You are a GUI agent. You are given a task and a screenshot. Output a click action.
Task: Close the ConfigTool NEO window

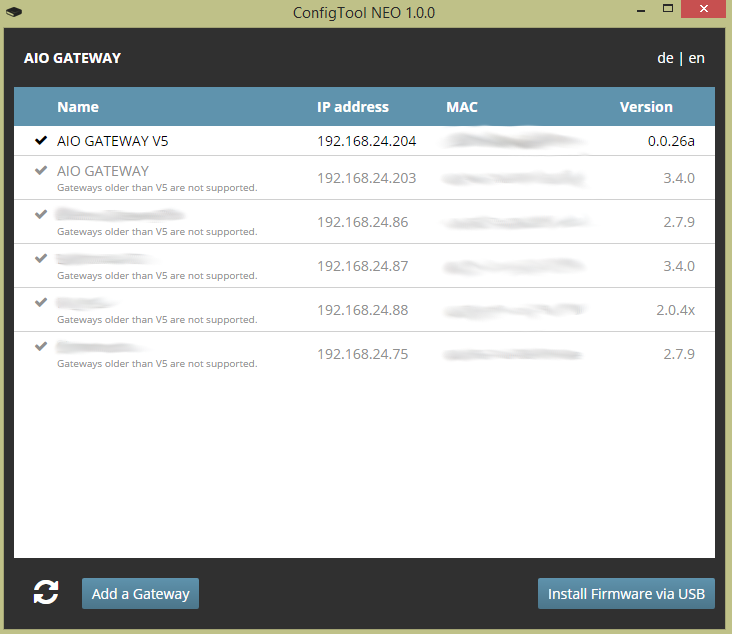click(x=704, y=8)
